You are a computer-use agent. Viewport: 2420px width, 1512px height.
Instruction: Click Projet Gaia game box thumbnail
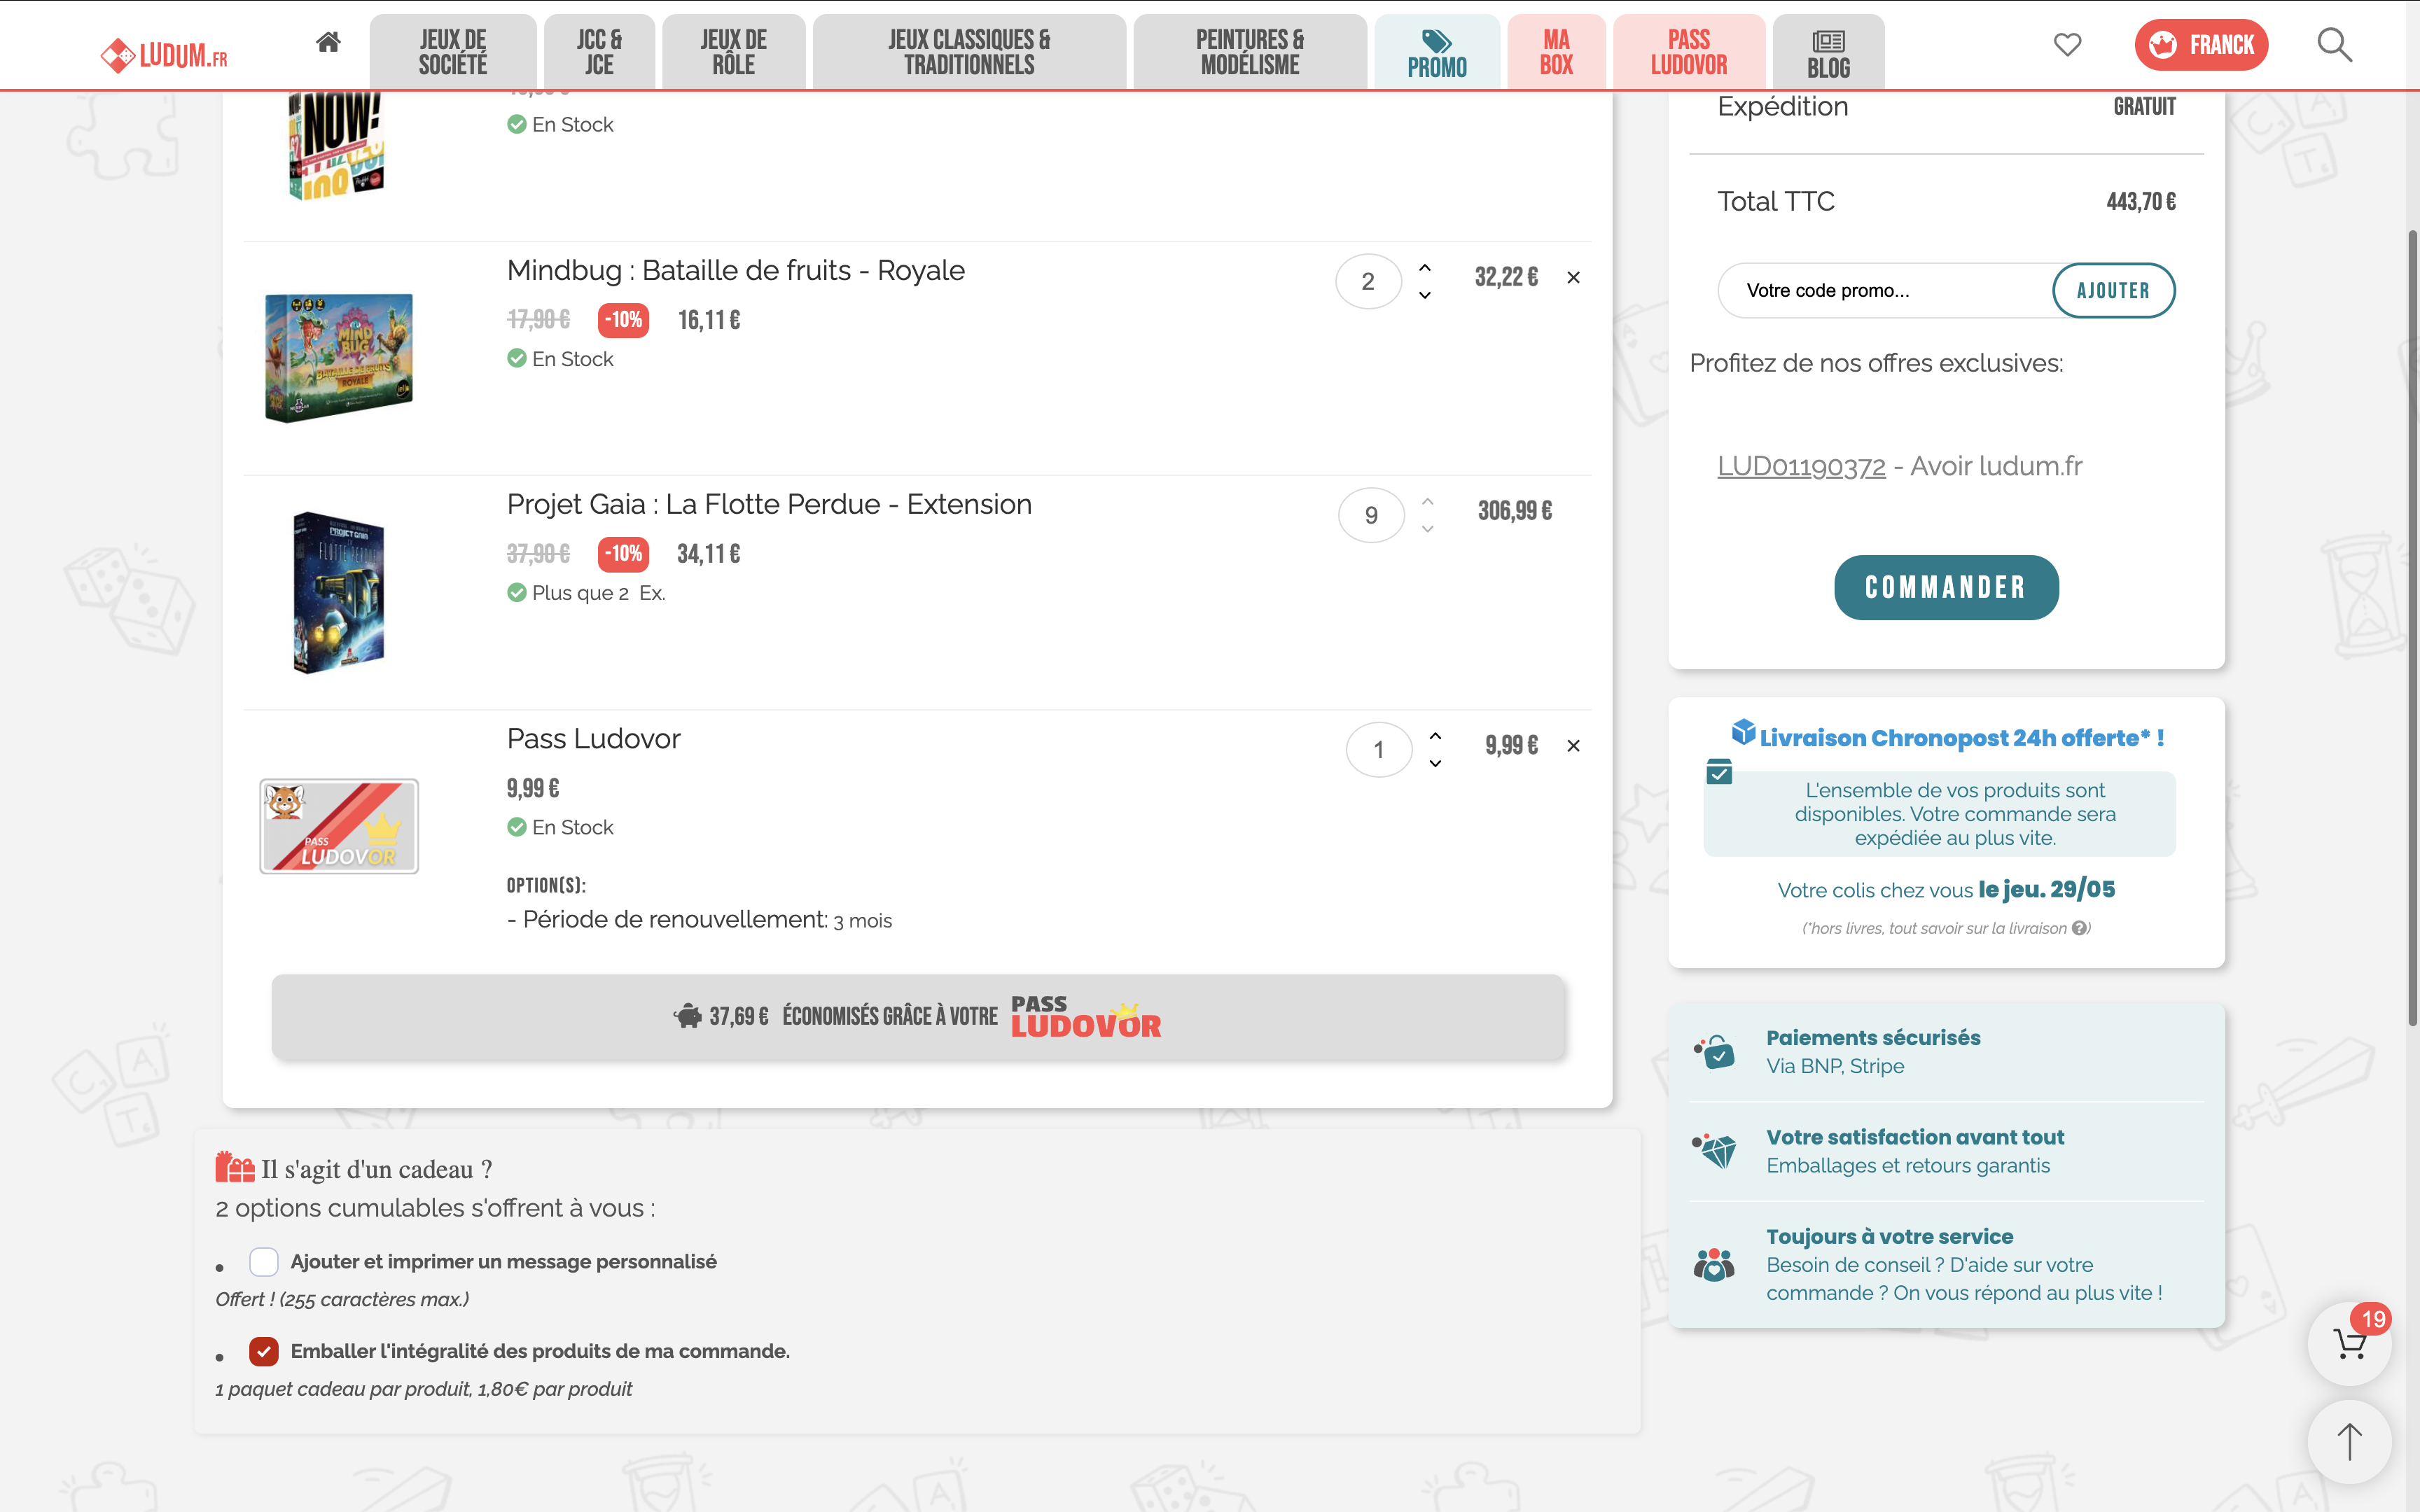338,592
